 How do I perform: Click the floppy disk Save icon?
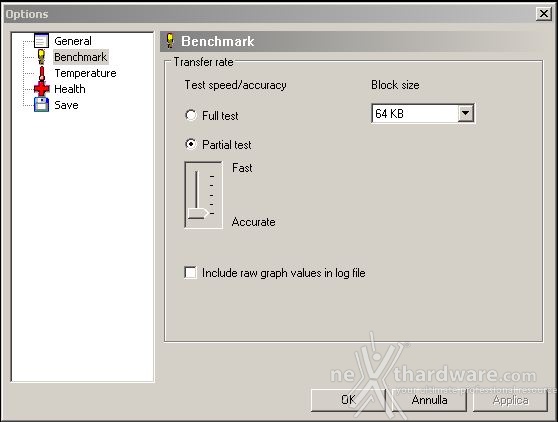41,105
